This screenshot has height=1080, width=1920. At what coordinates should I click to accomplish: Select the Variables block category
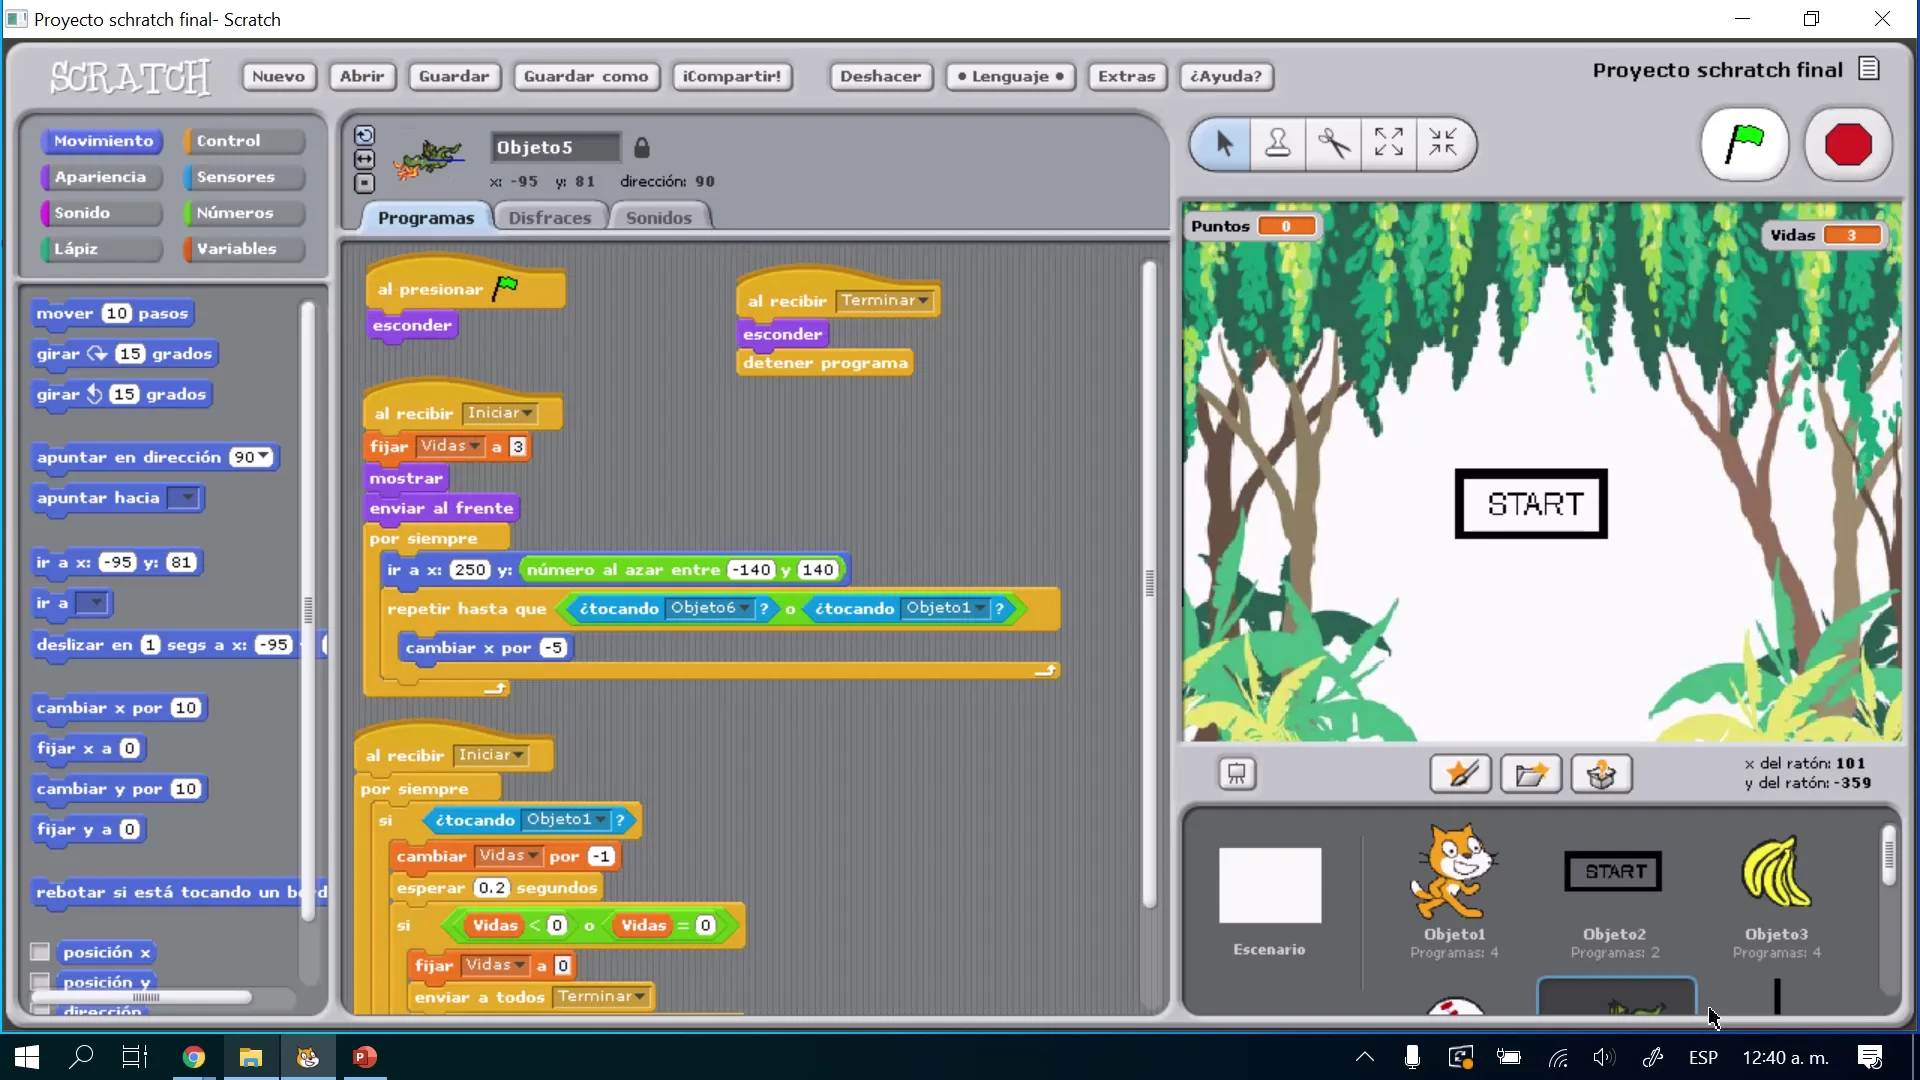244,249
